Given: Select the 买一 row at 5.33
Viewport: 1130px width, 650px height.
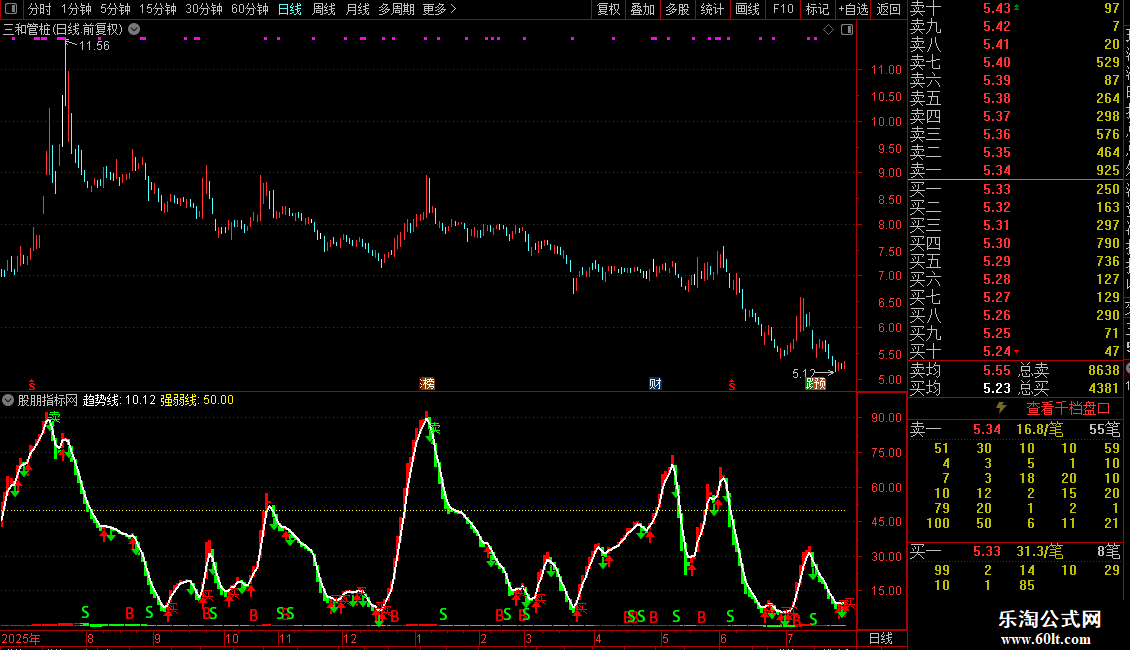Looking at the screenshot, I should tap(1015, 189).
